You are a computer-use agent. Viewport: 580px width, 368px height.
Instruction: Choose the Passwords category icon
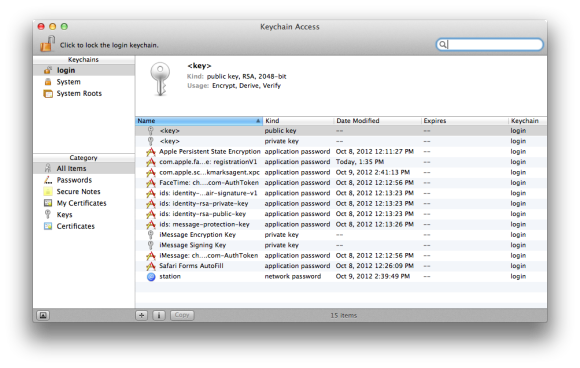(x=48, y=180)
